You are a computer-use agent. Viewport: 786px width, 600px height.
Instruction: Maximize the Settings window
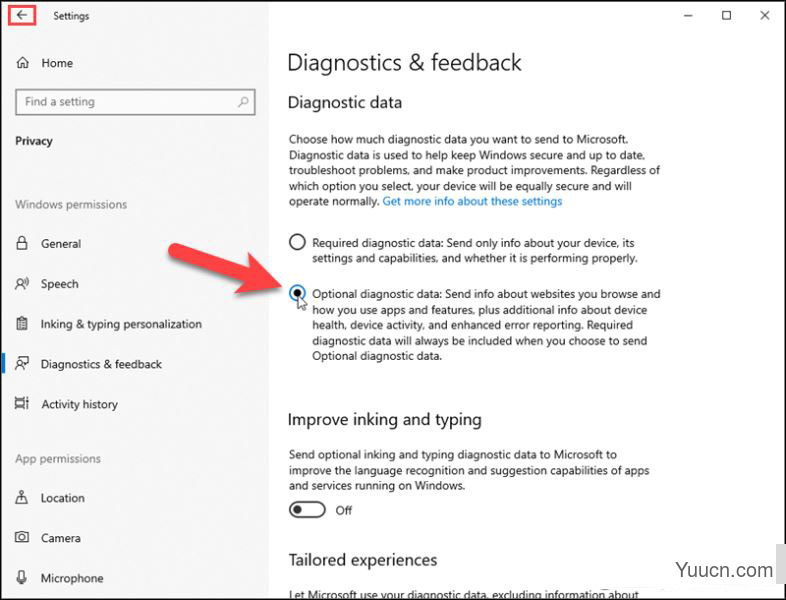tap(726, 16)
